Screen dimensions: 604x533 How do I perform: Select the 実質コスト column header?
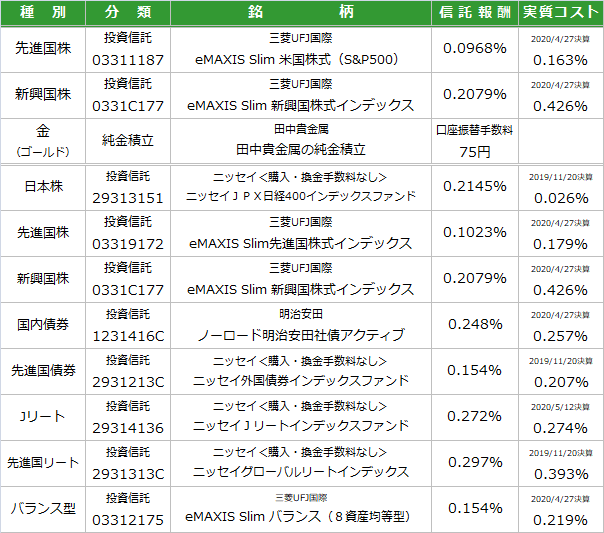click(x=559, y=13)
